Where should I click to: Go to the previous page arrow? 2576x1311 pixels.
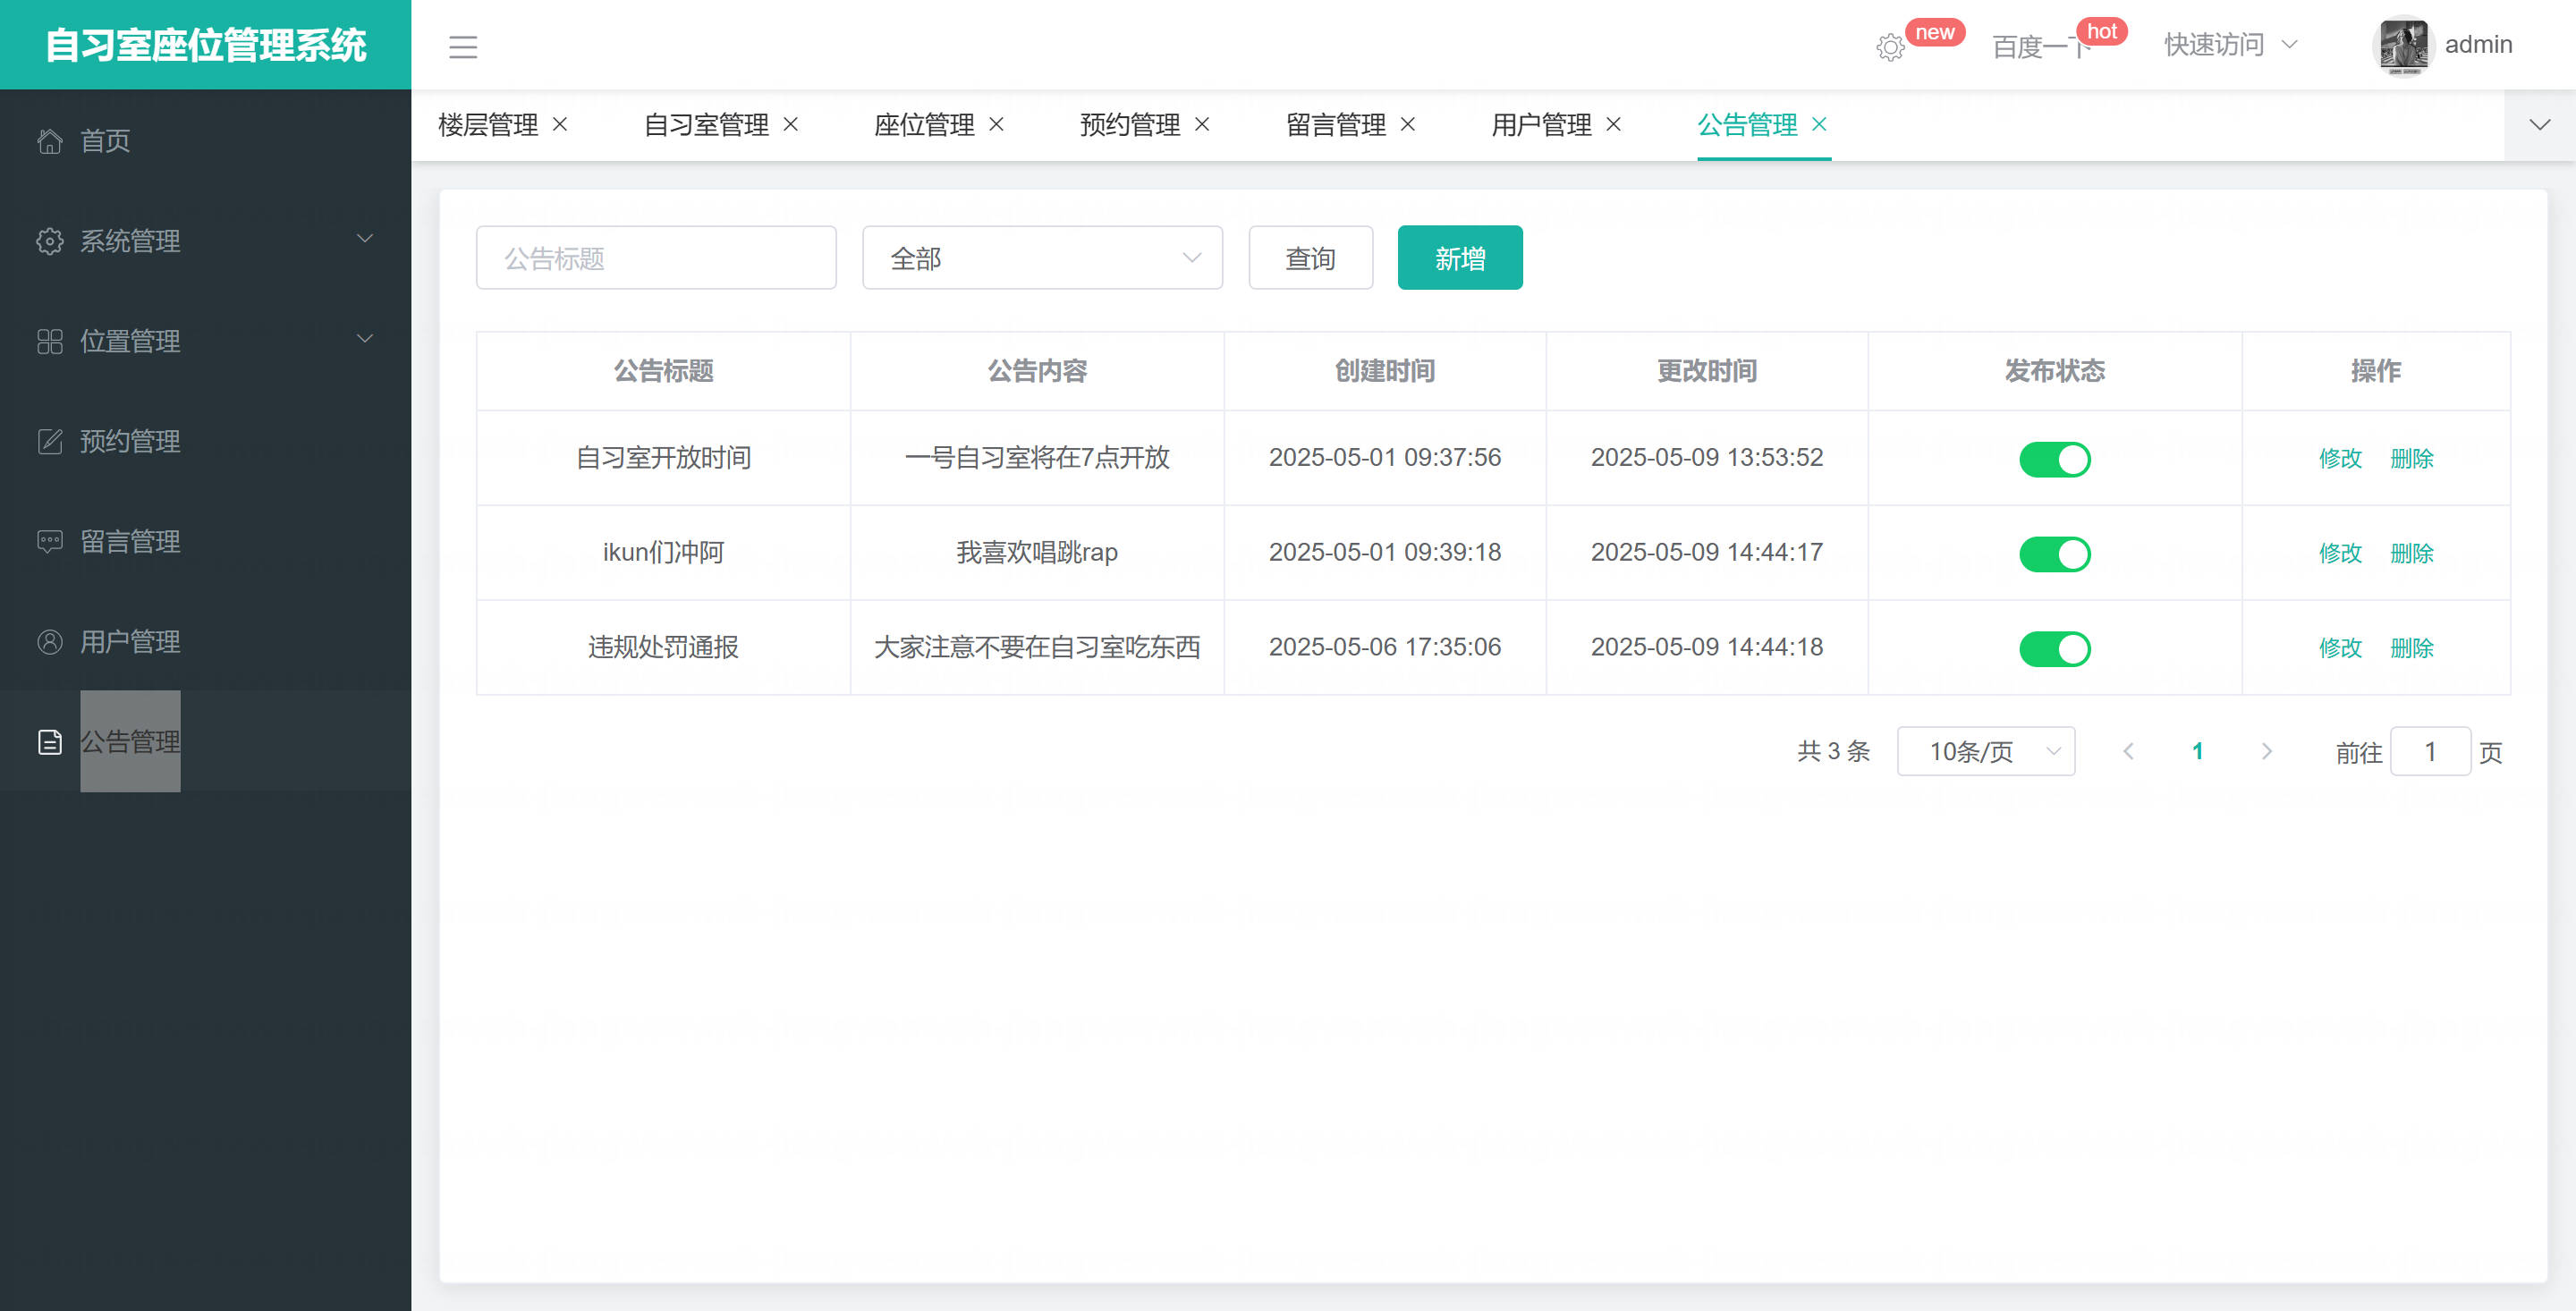point(2129,751)
